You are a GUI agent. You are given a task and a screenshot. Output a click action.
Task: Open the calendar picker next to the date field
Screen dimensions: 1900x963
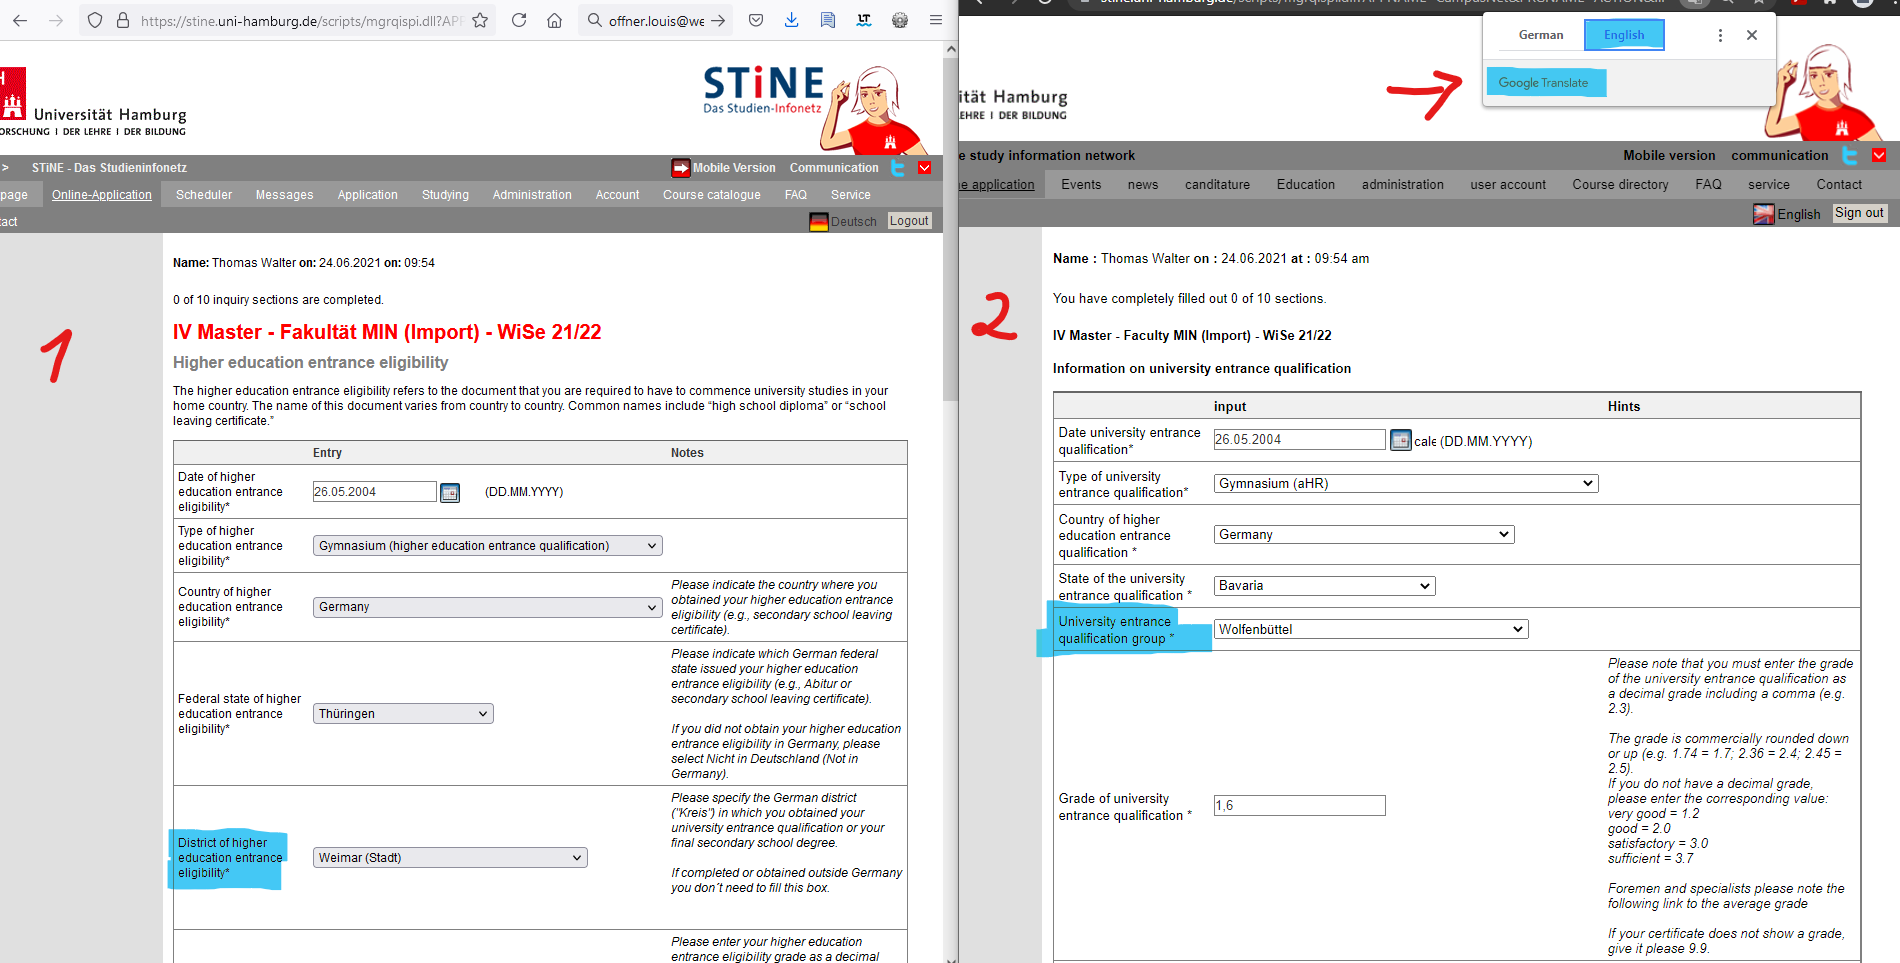[x=449, y=491]
